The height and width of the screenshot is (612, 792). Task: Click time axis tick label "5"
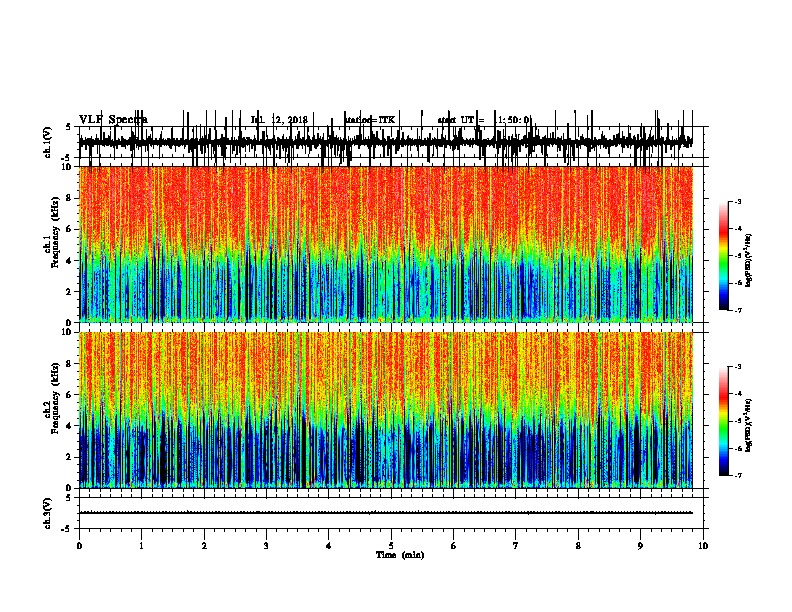(391, 545)
